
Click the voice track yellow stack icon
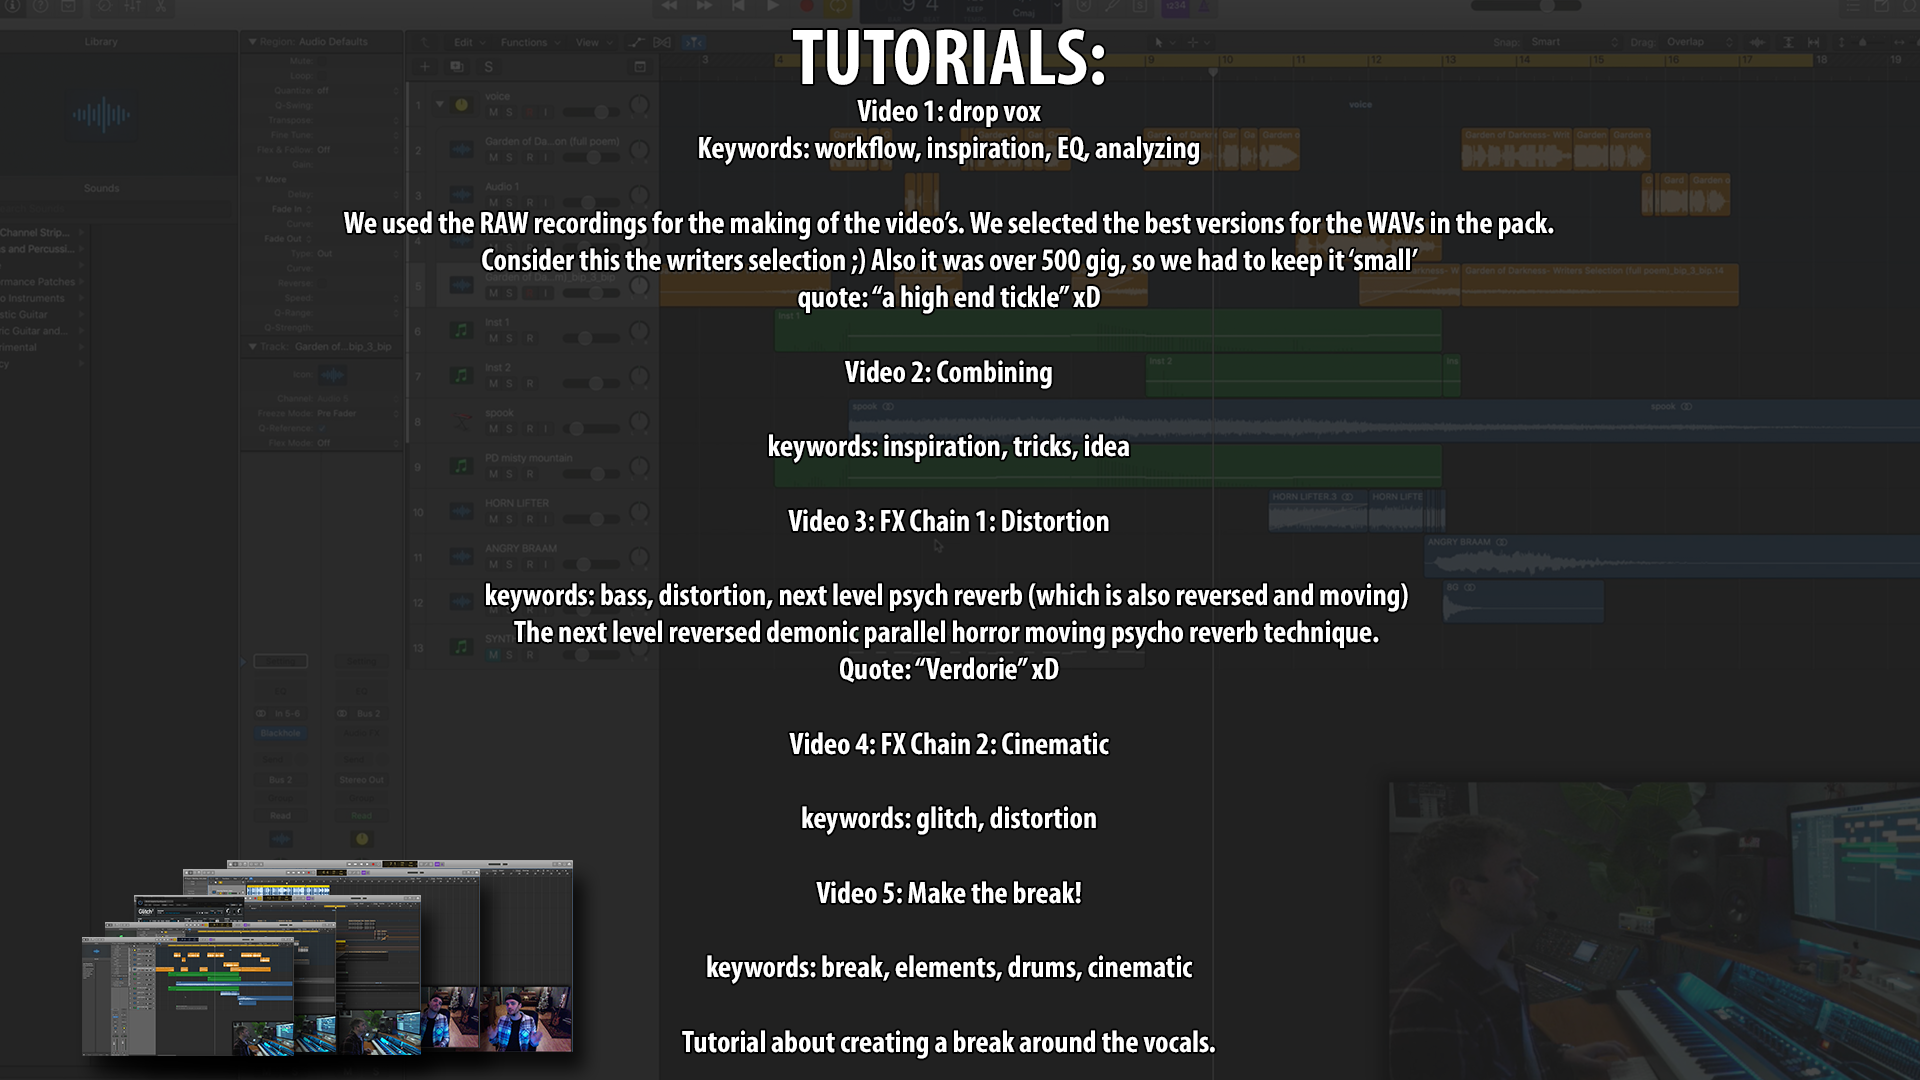tap(461, 105)
